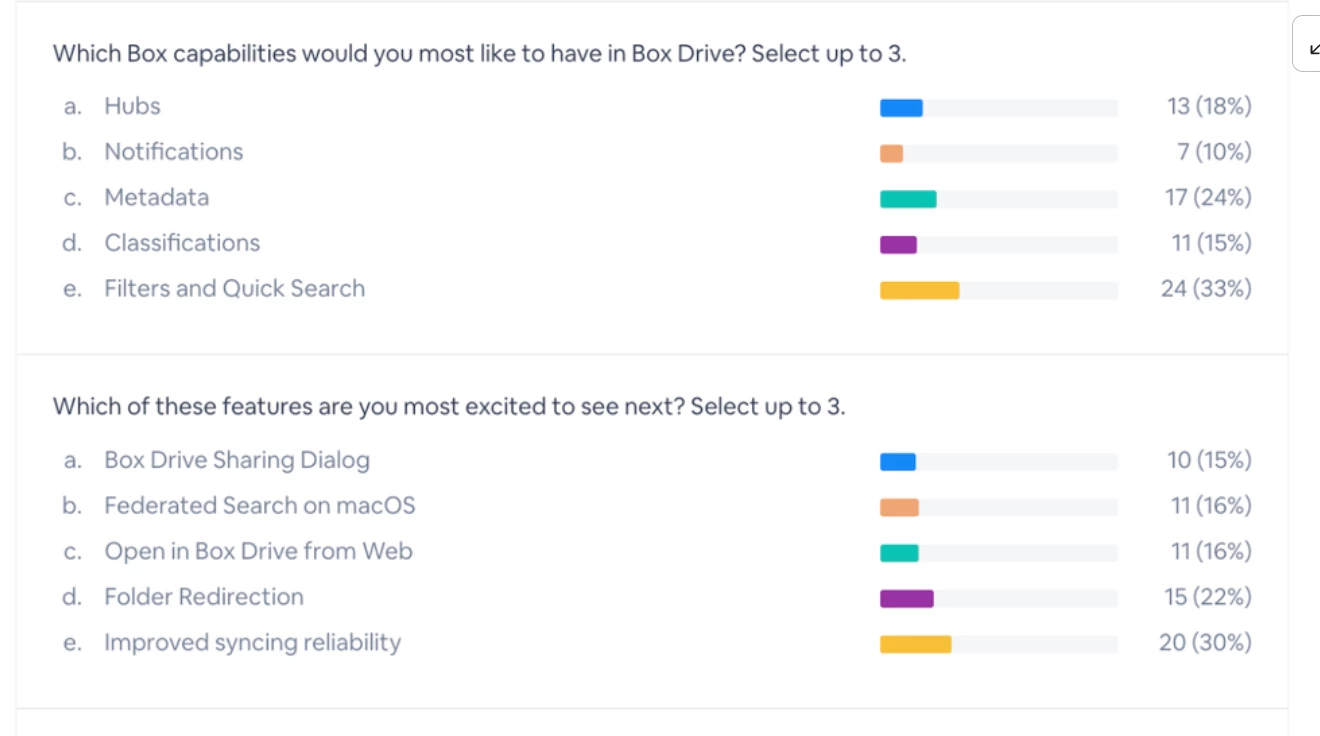Click the 20 (30%) vote count

pyautogui.click(x=1205, y=643)
